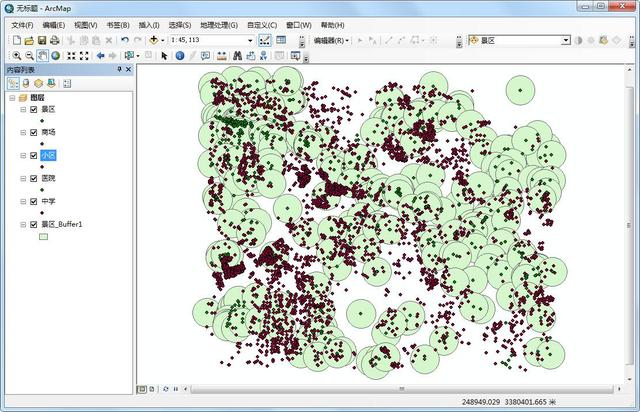Viewport: 640px width, 412px height.
Task: Select the Measure ruler tool
Action: click(222, 56)
